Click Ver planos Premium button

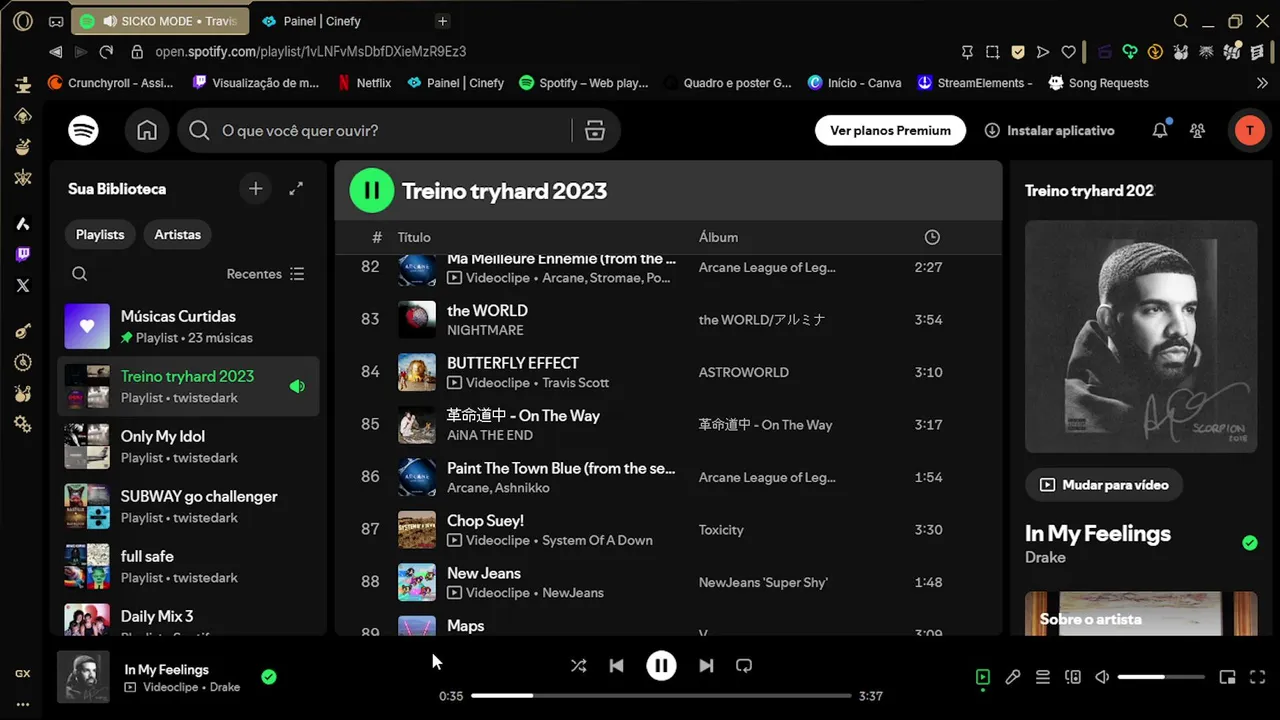[890, 131]
